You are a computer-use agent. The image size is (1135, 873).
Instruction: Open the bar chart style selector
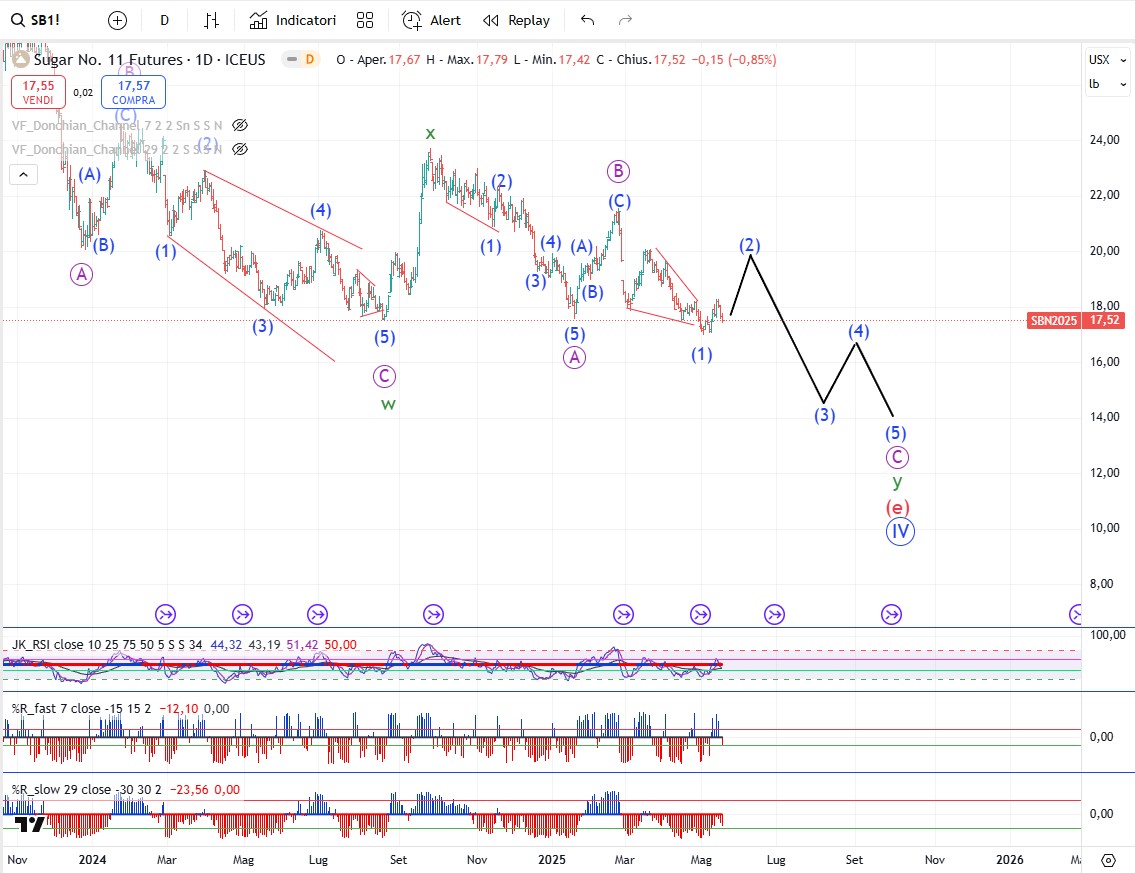coord(211,20)
